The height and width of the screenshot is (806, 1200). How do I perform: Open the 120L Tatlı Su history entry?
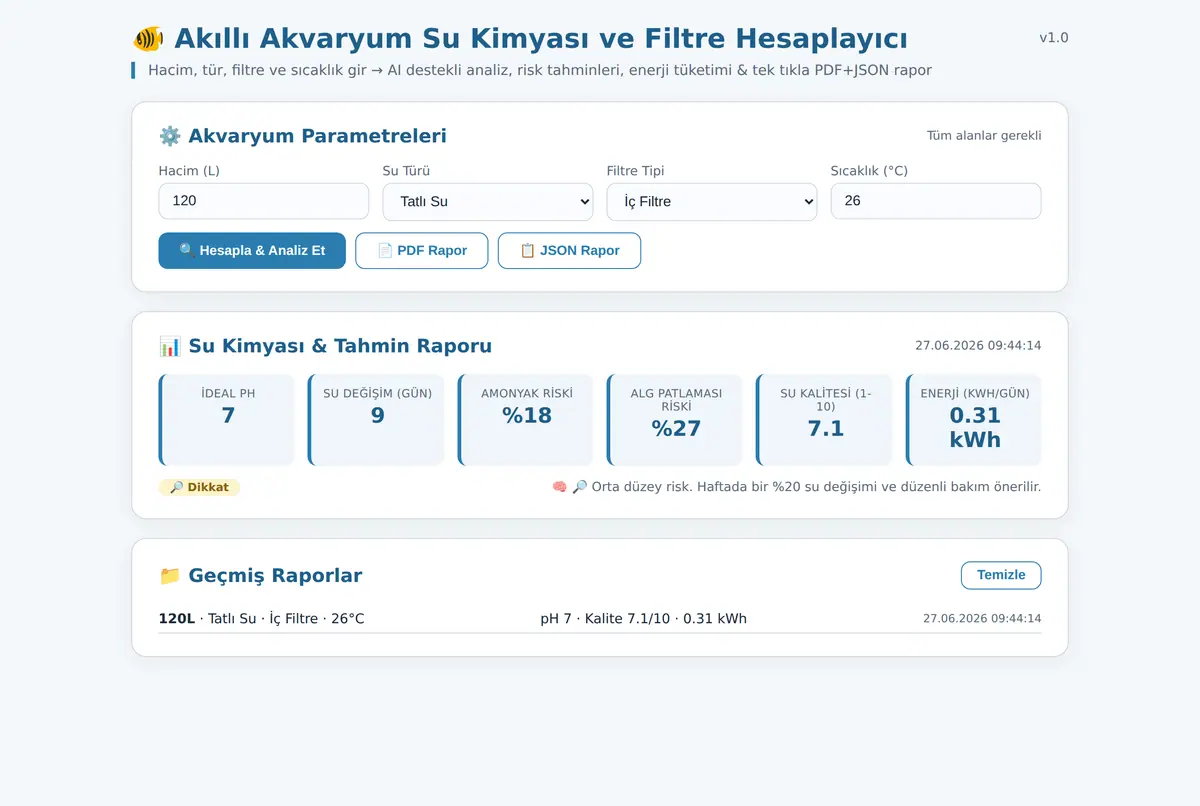click(600, 619)
